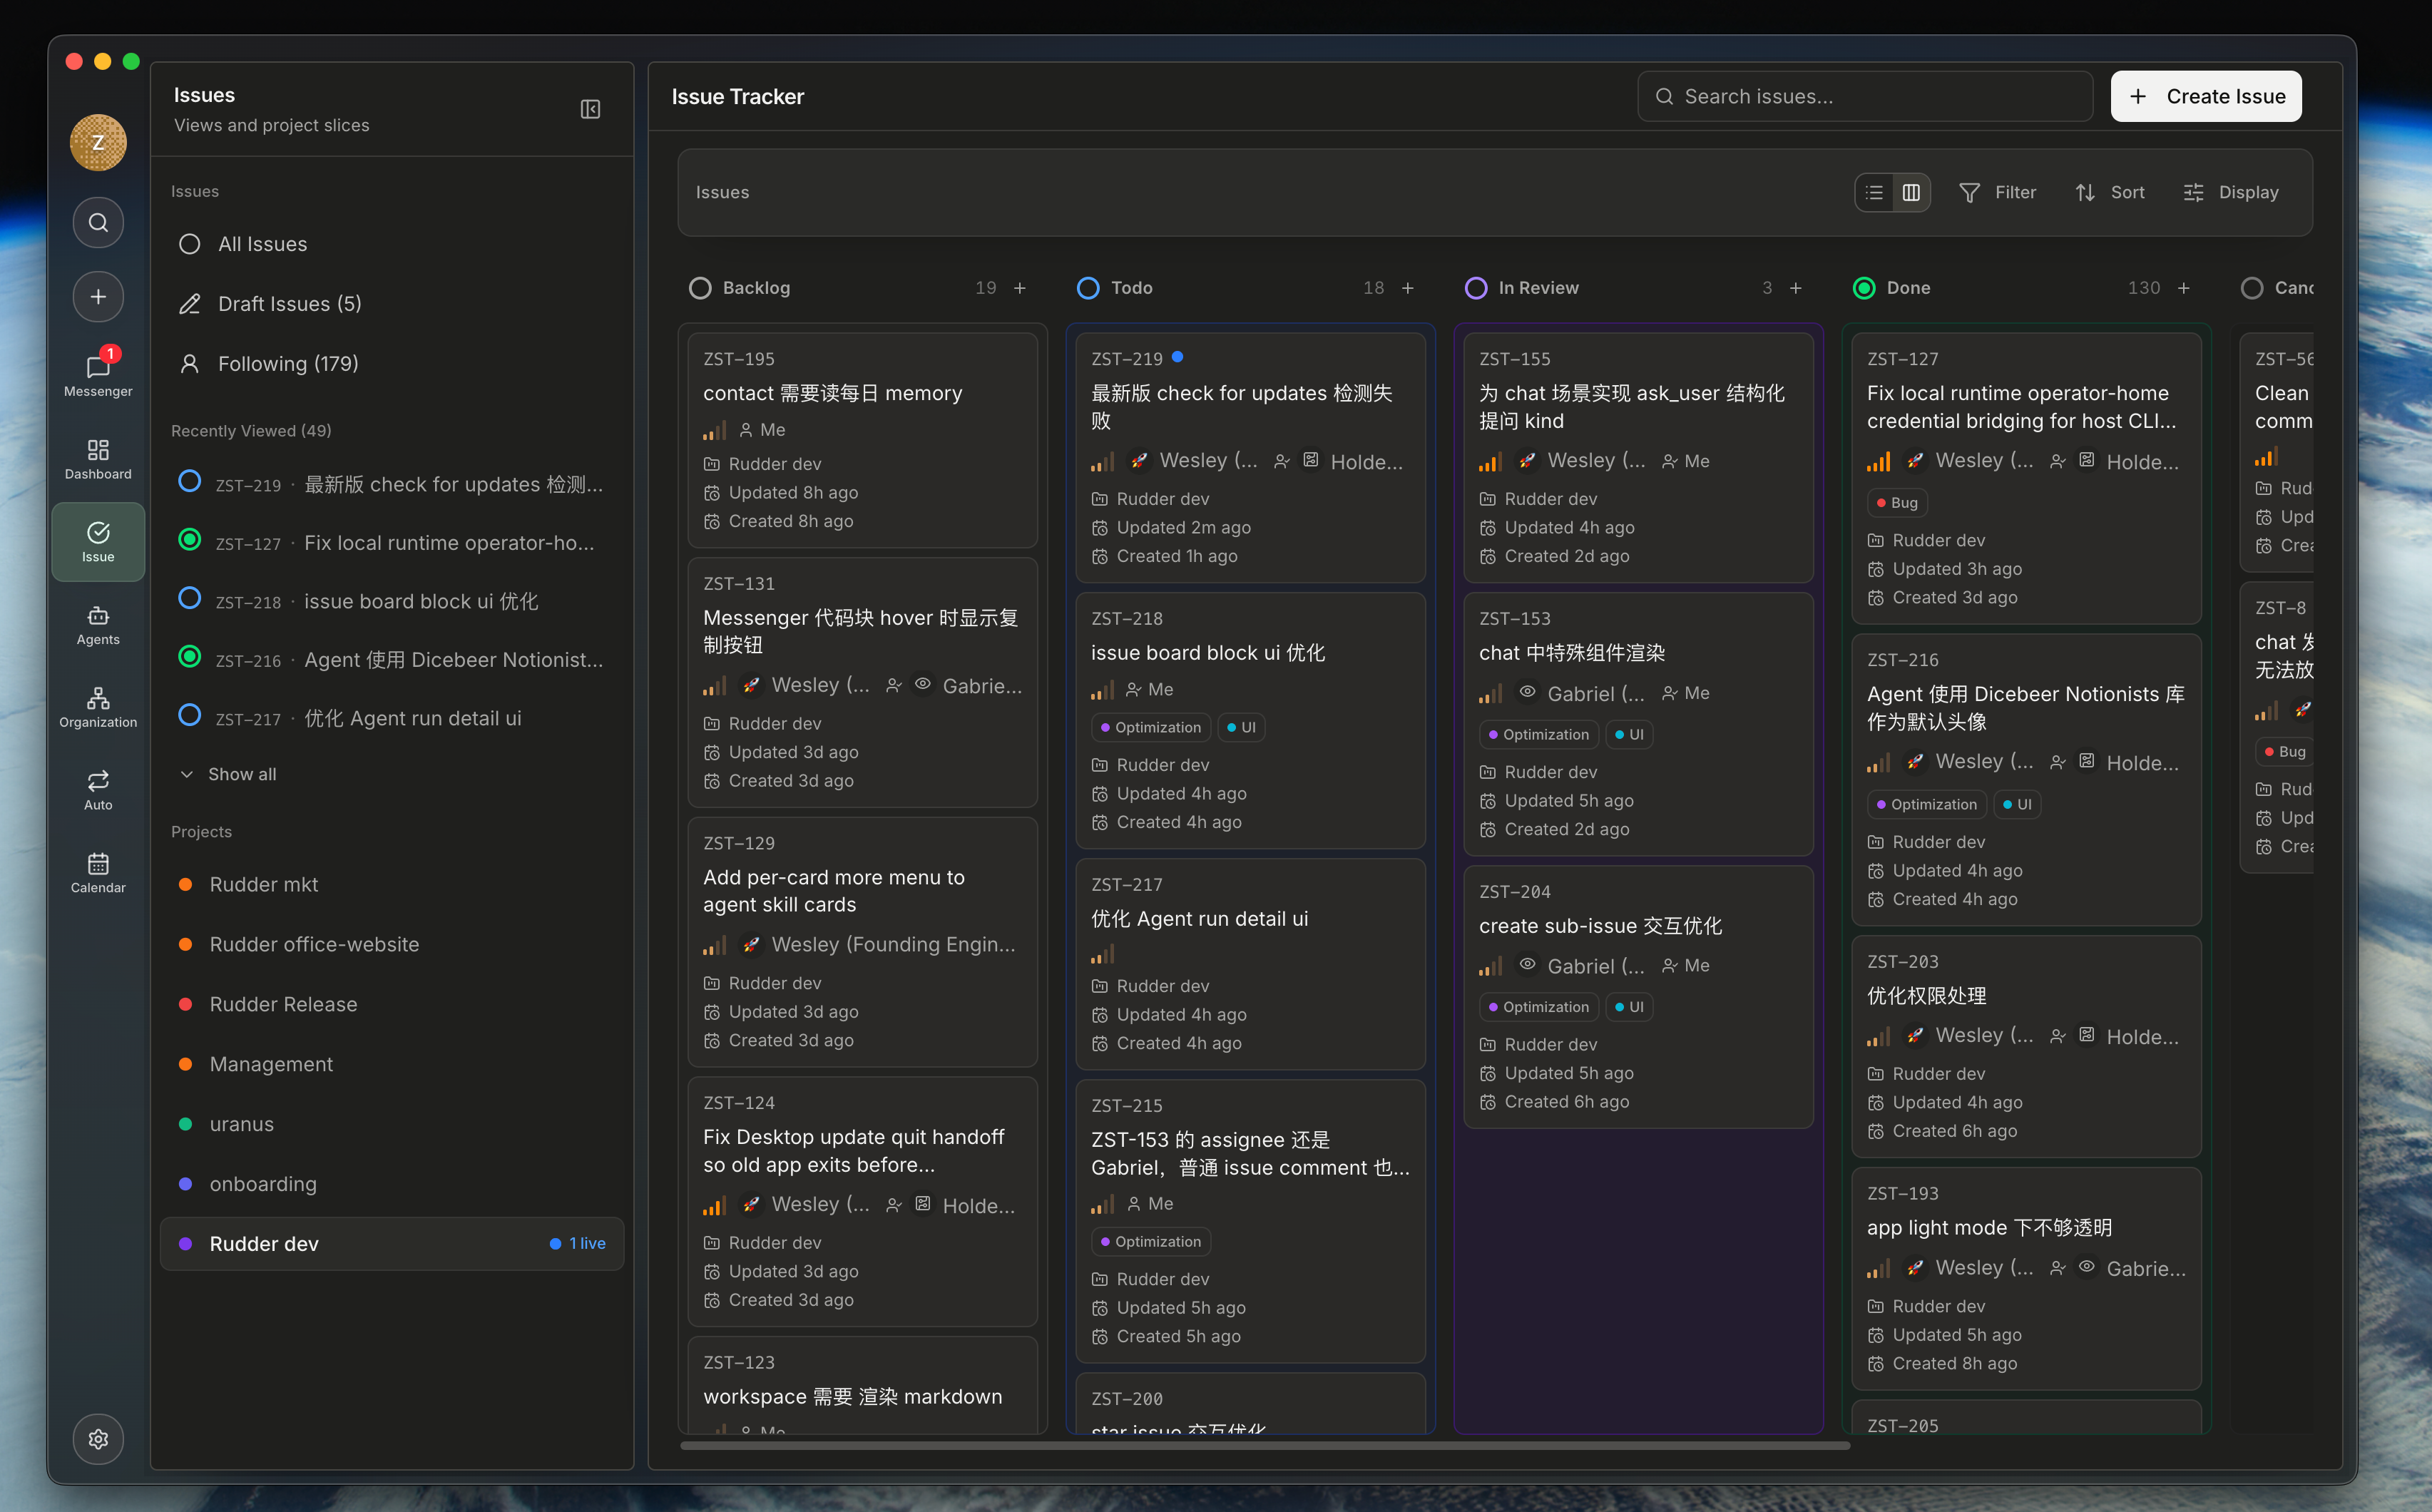The image size is (2432, 1512).
Task: Open recent issue ZST-127
Action: point(392,543)
